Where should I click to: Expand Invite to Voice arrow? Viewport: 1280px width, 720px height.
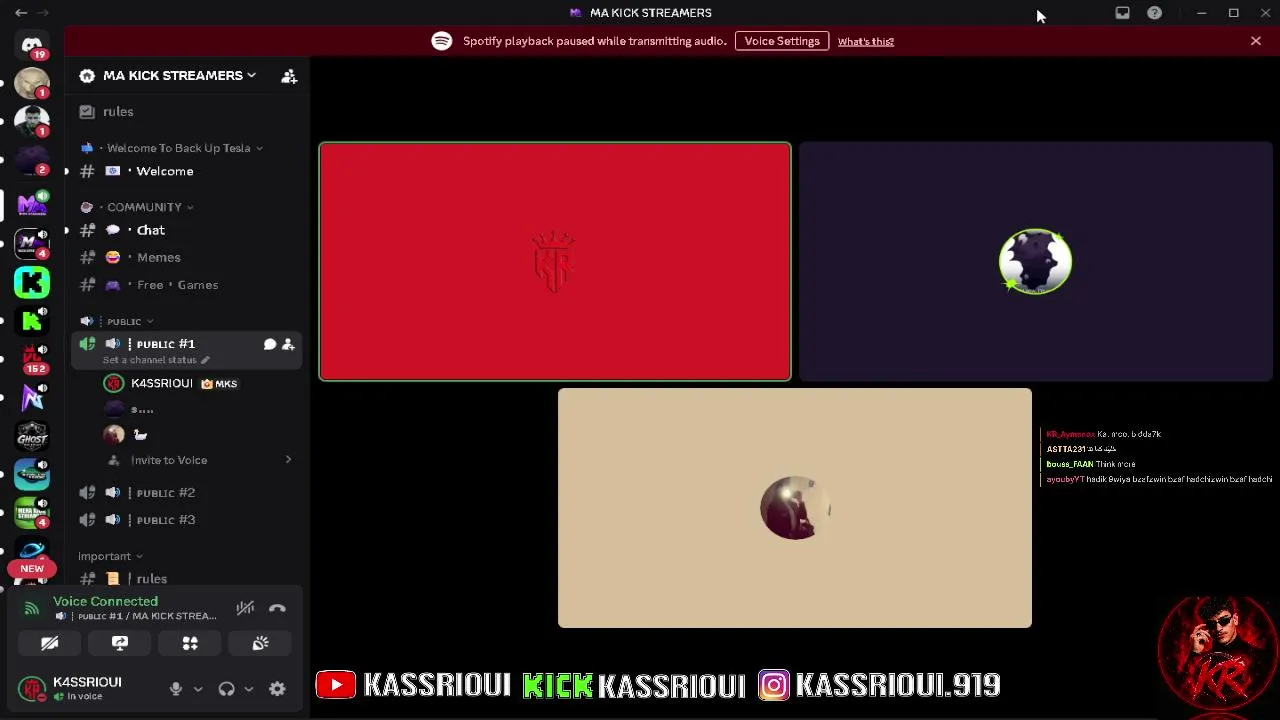[288, 460]
